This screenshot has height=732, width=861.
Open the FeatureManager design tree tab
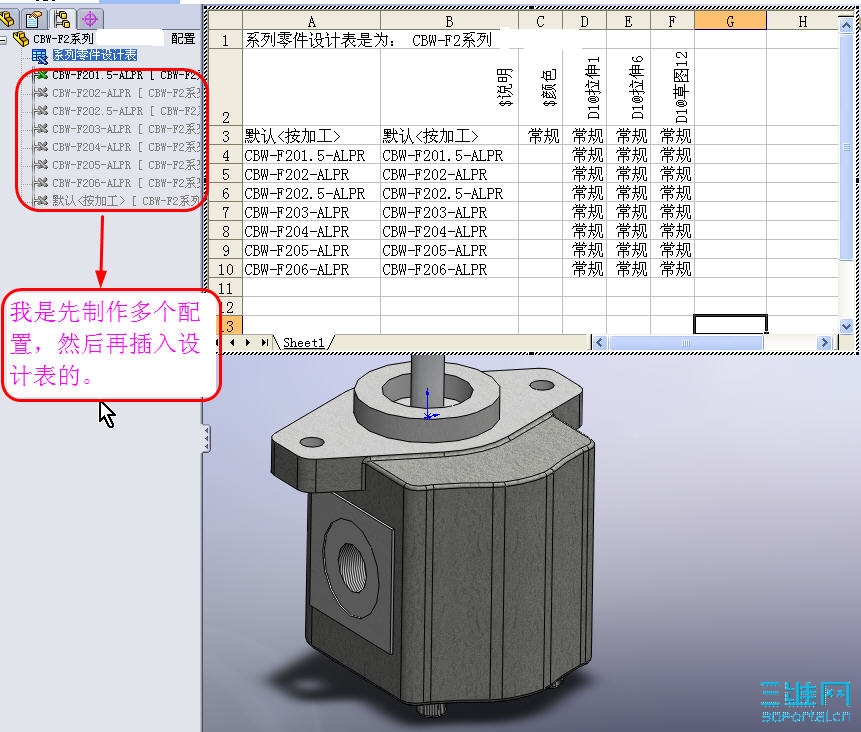[x=8, y=20]
